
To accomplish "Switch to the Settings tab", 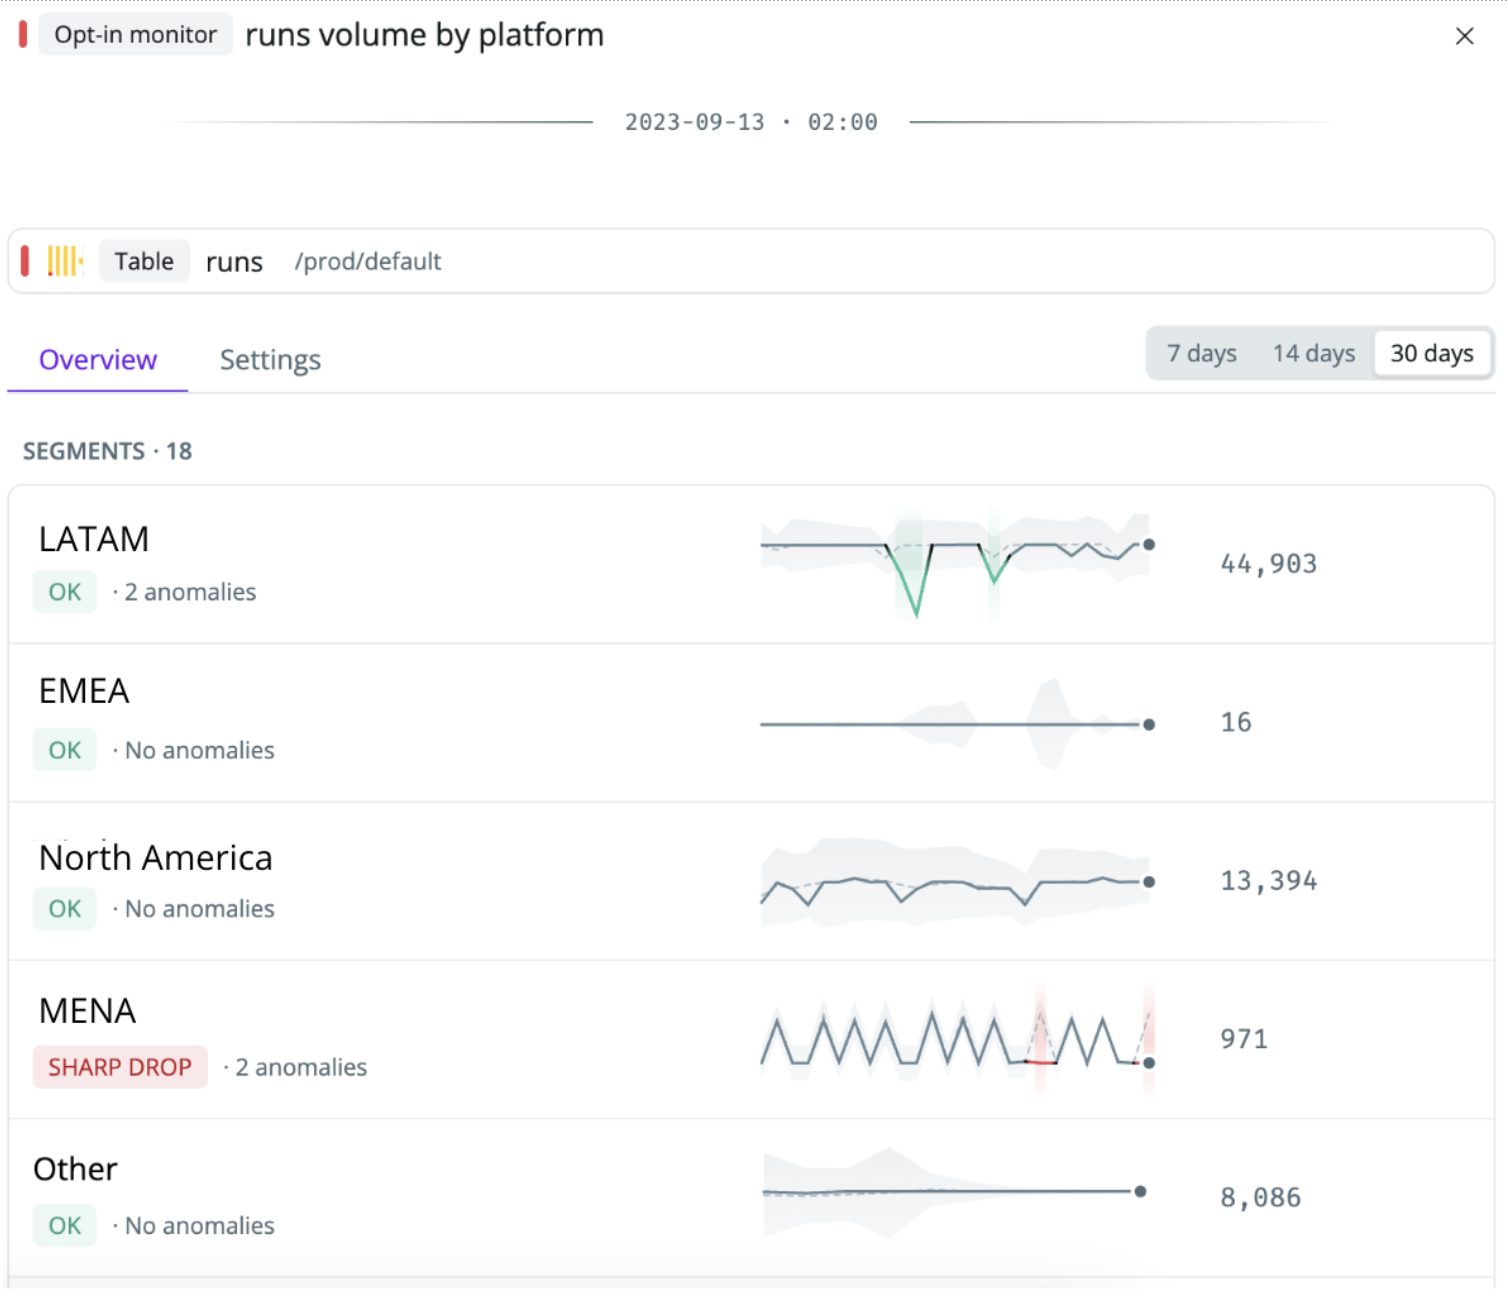I will pos(270,360).
